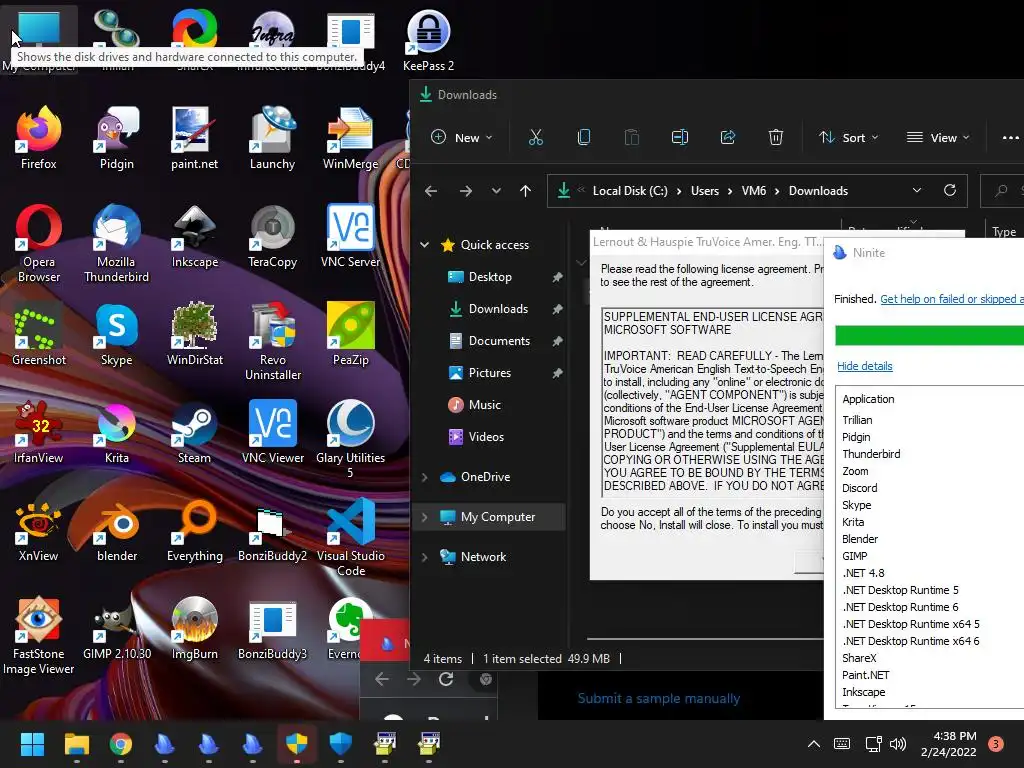Open FastStone Image Viewer desktop icon
This screenshot has height=768, width=1024.
click(x=39, y=635)
